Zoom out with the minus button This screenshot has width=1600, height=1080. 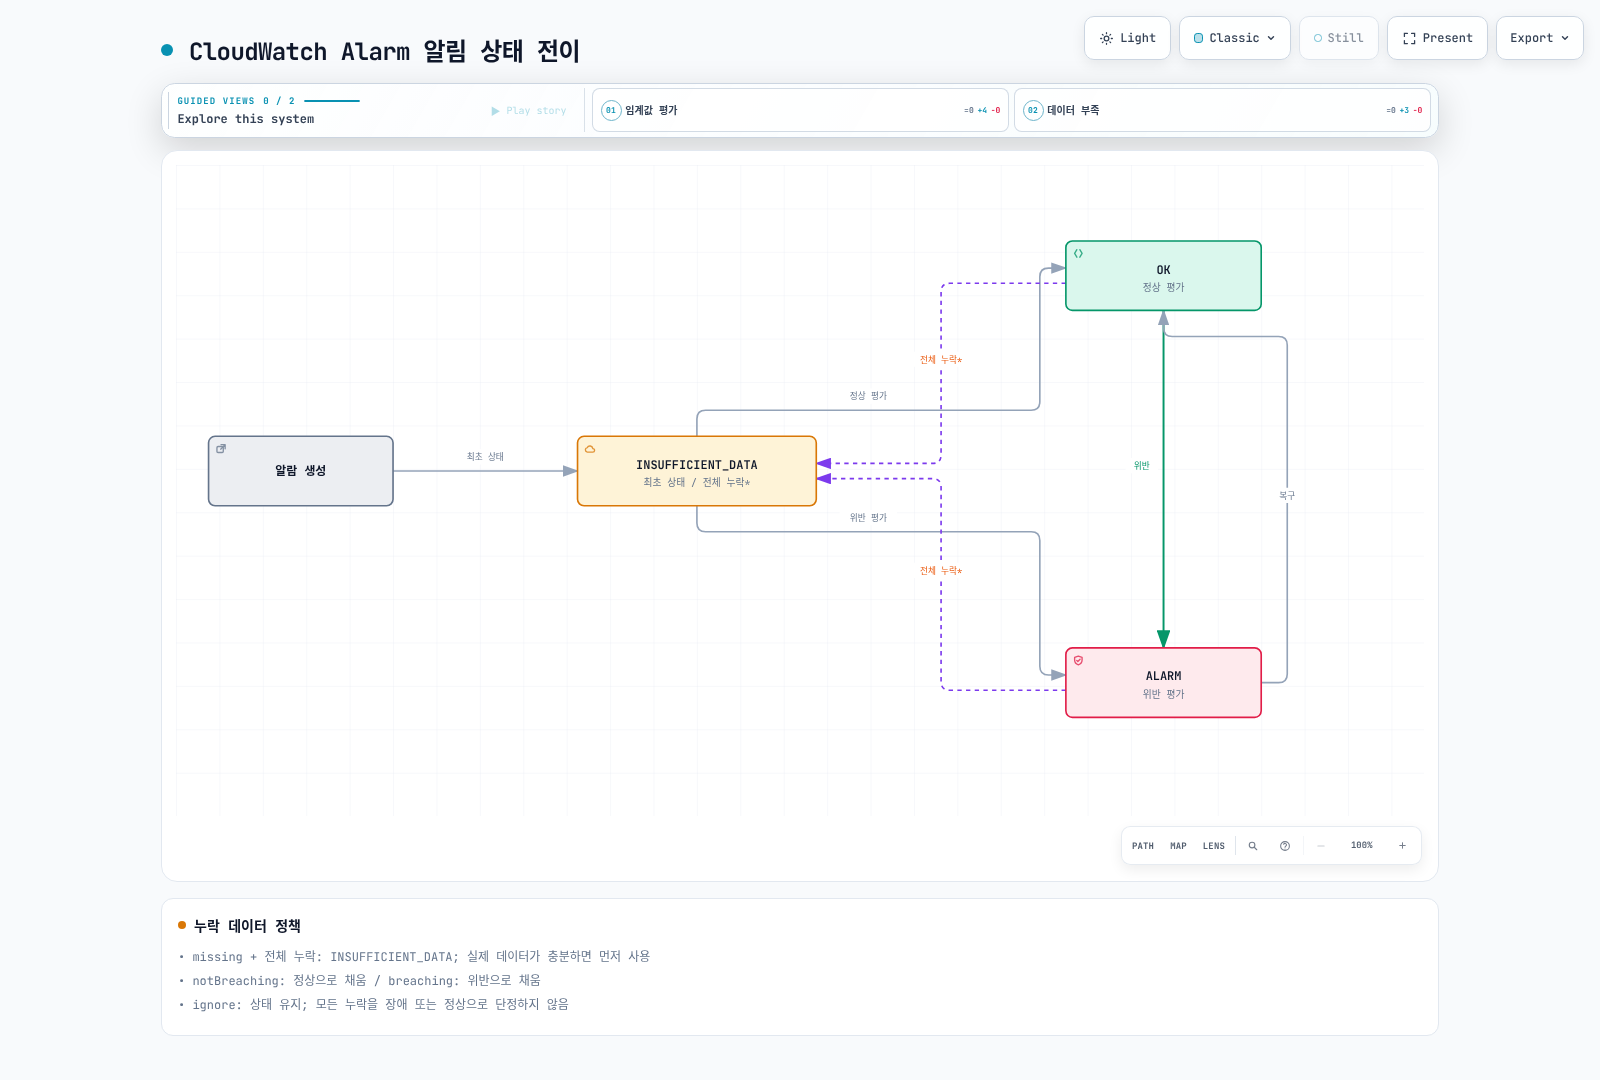tap(1321, 846)
